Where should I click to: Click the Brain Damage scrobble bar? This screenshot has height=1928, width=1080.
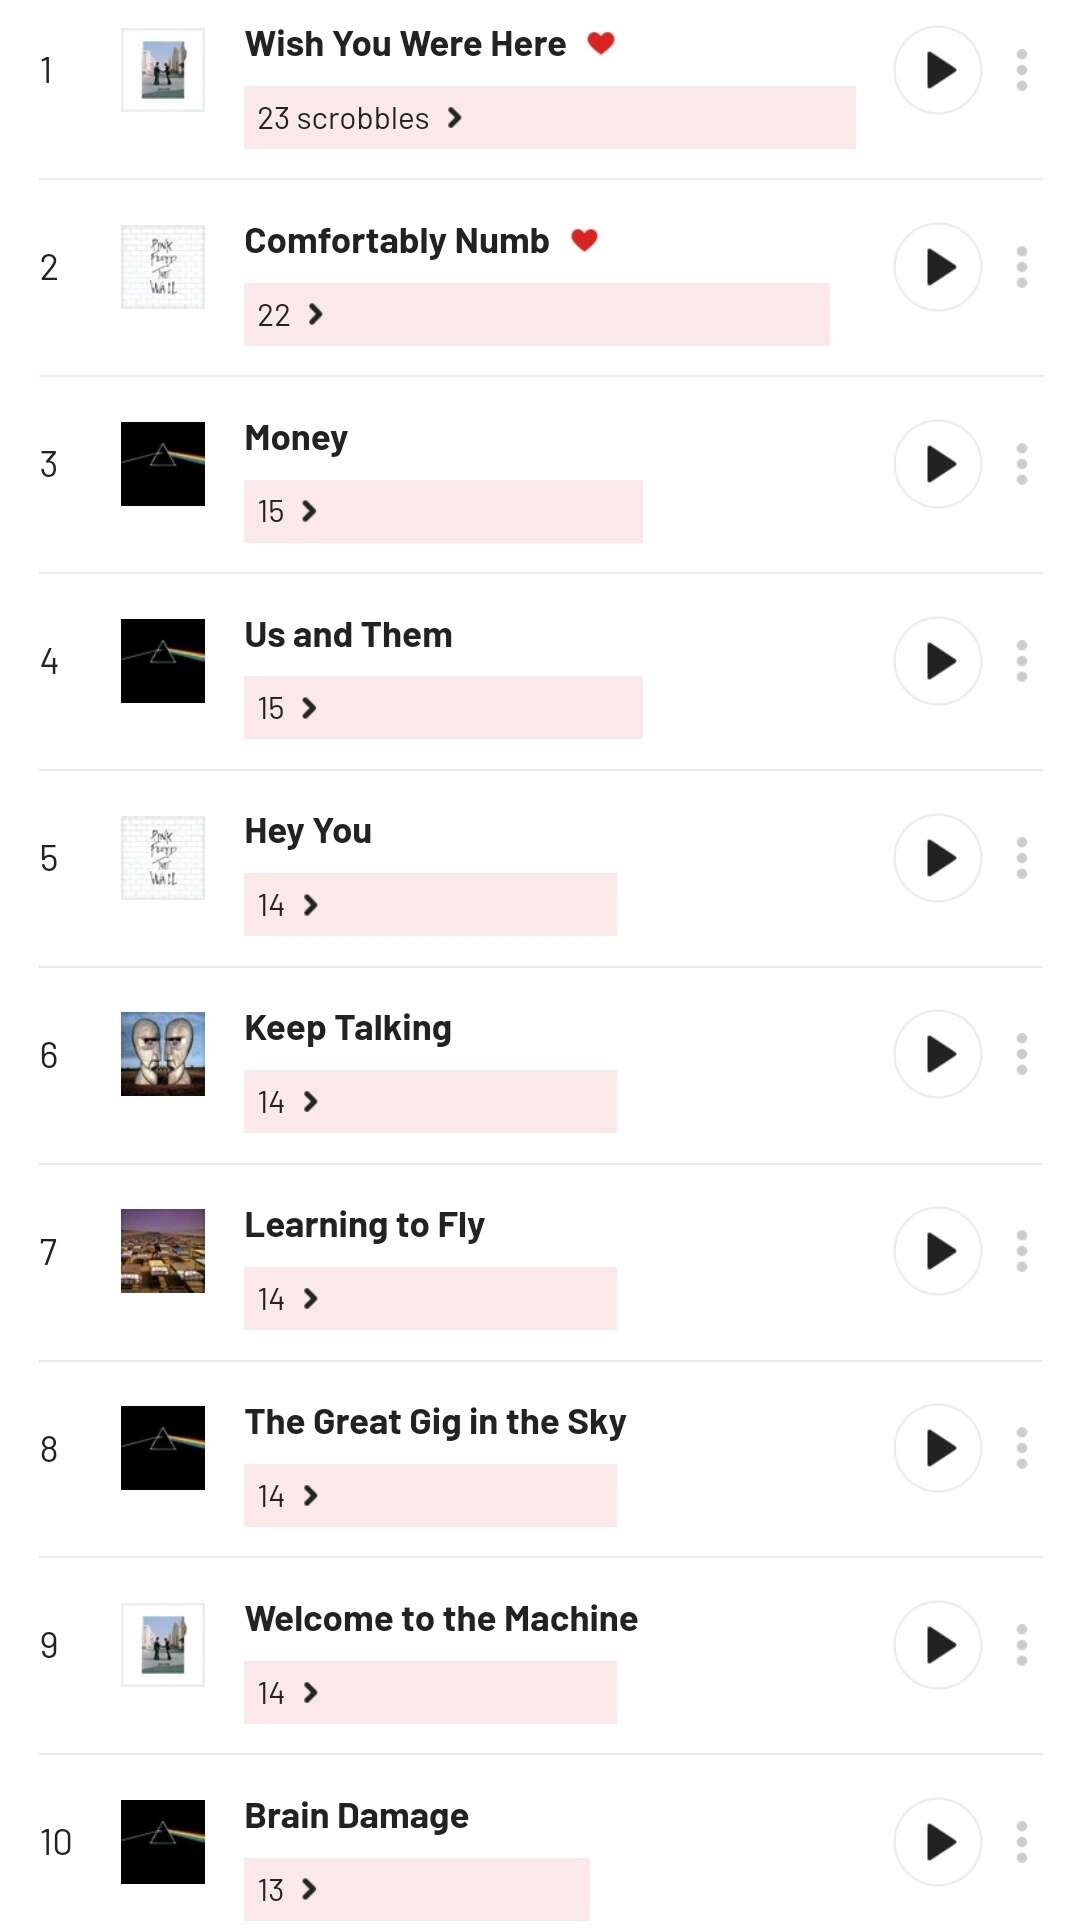(416, 1889)
